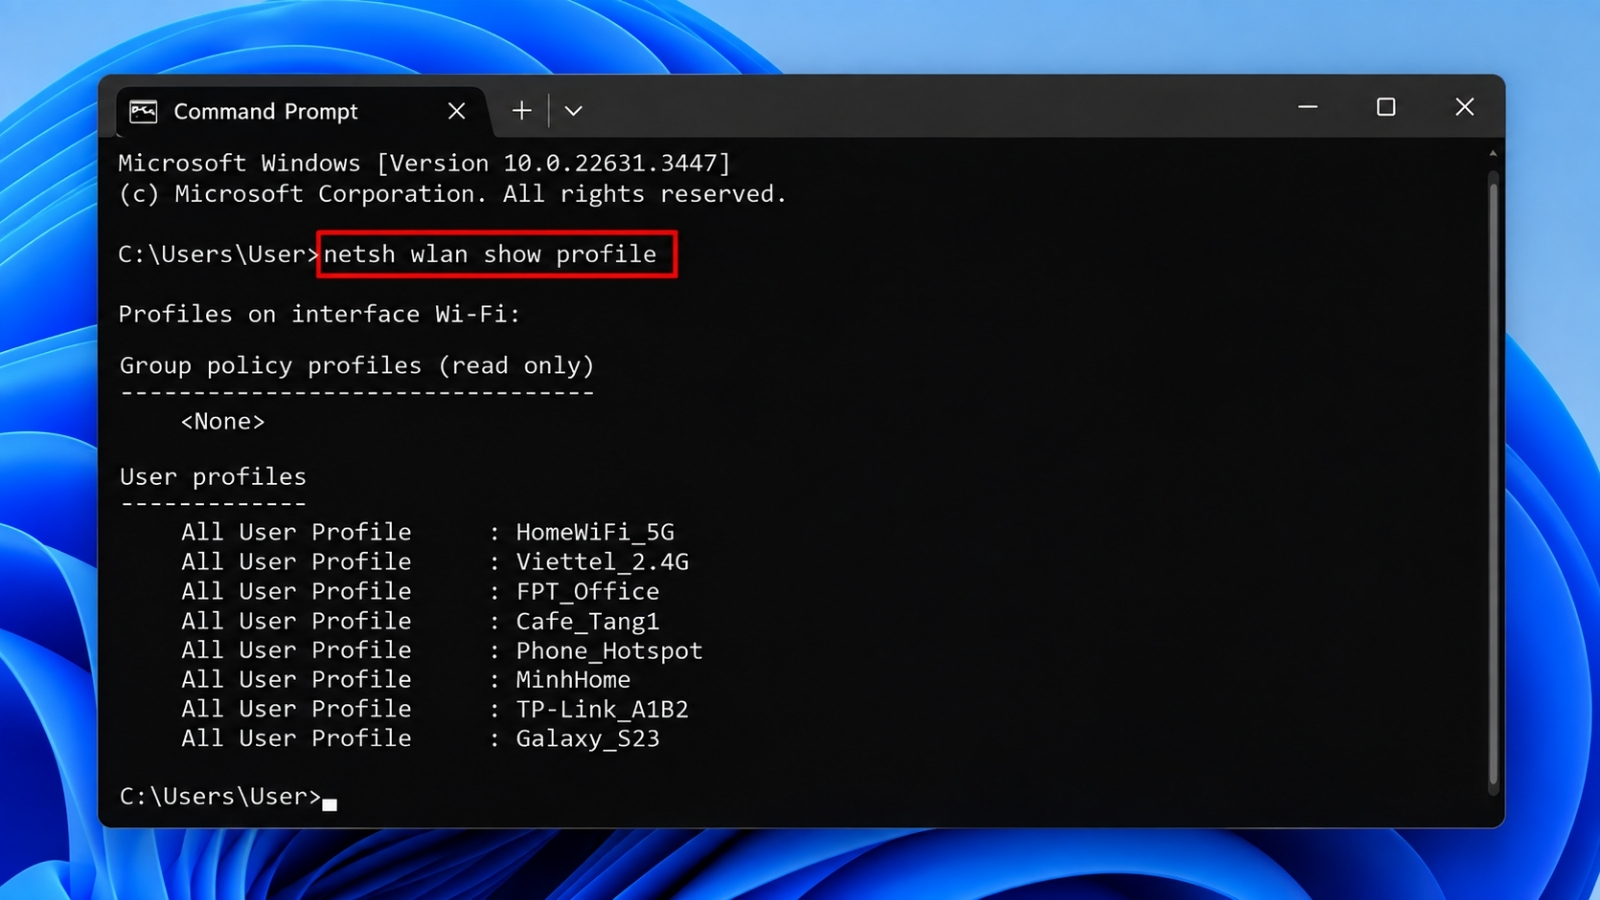The width and height of the screenshot is (1600, 900).
Task: Click the '<None>' entry
Action: 223,422
